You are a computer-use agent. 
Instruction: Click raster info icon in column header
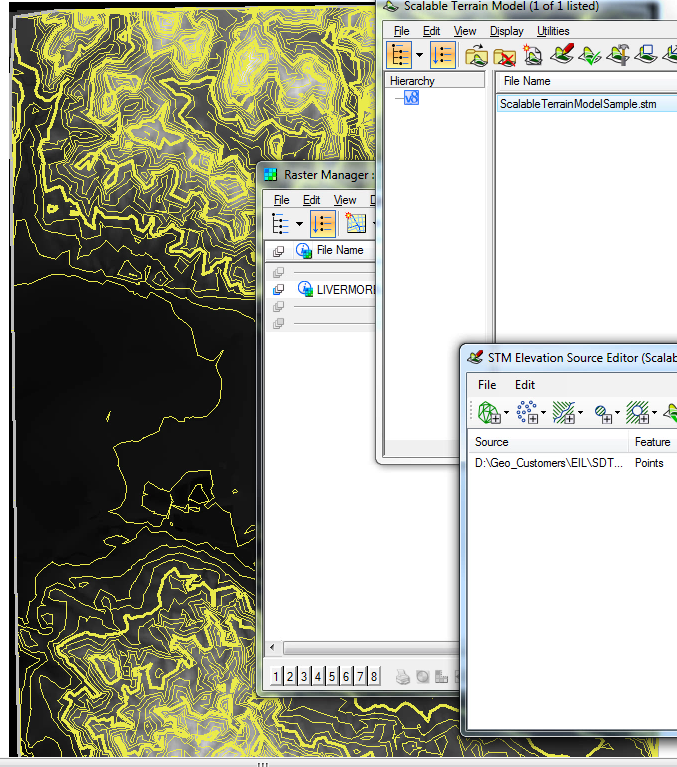coord(304,250)
